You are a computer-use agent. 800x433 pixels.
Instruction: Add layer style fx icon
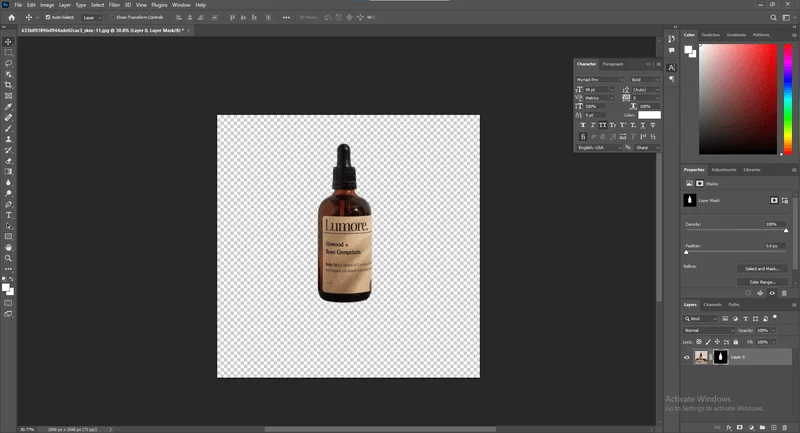point(729,427)
